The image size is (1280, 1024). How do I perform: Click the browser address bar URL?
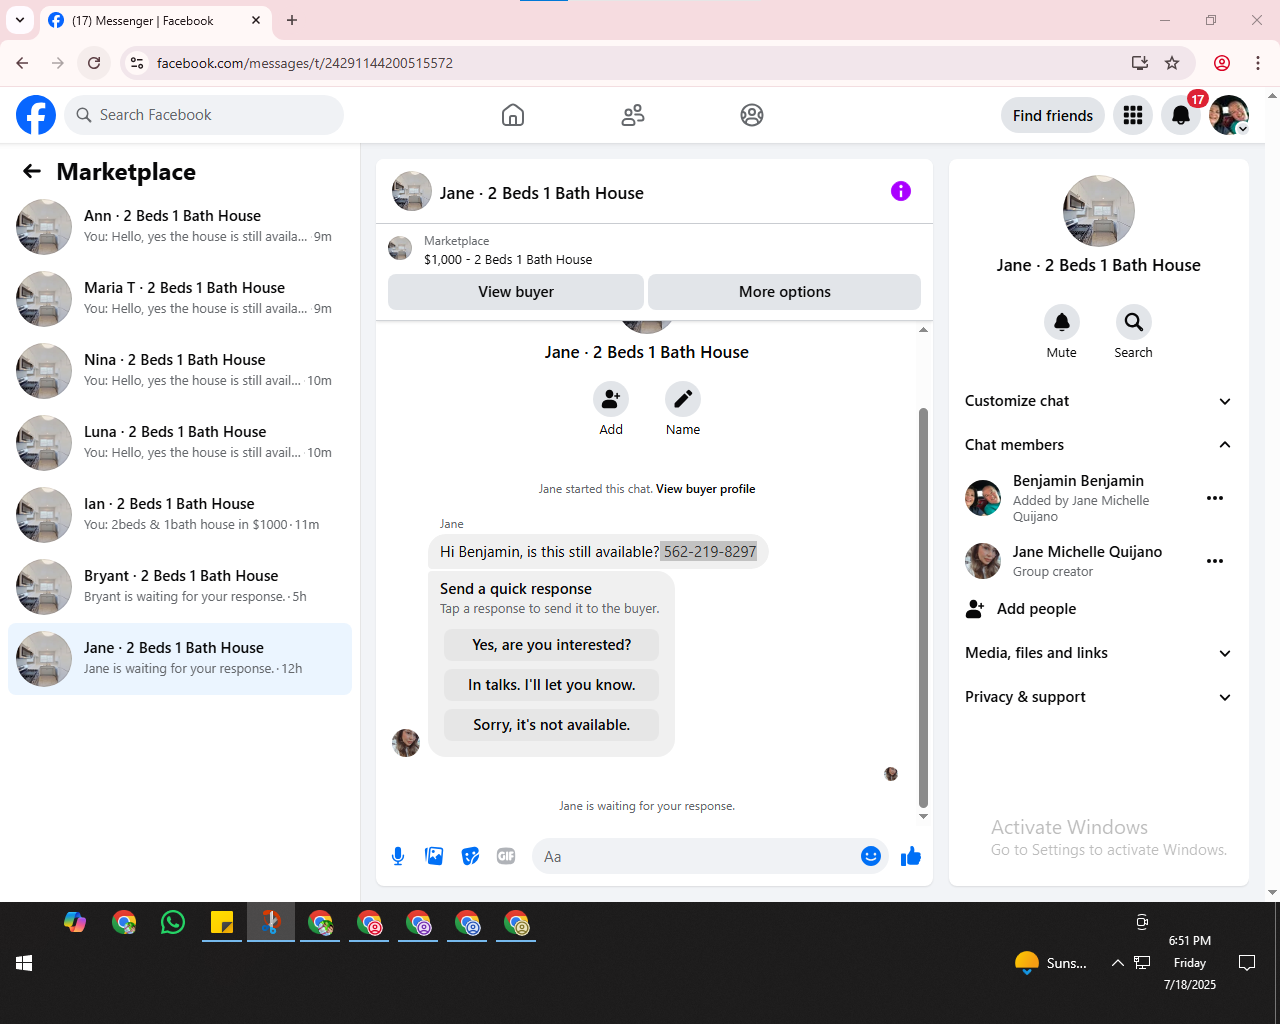click(x=305, y=63)
